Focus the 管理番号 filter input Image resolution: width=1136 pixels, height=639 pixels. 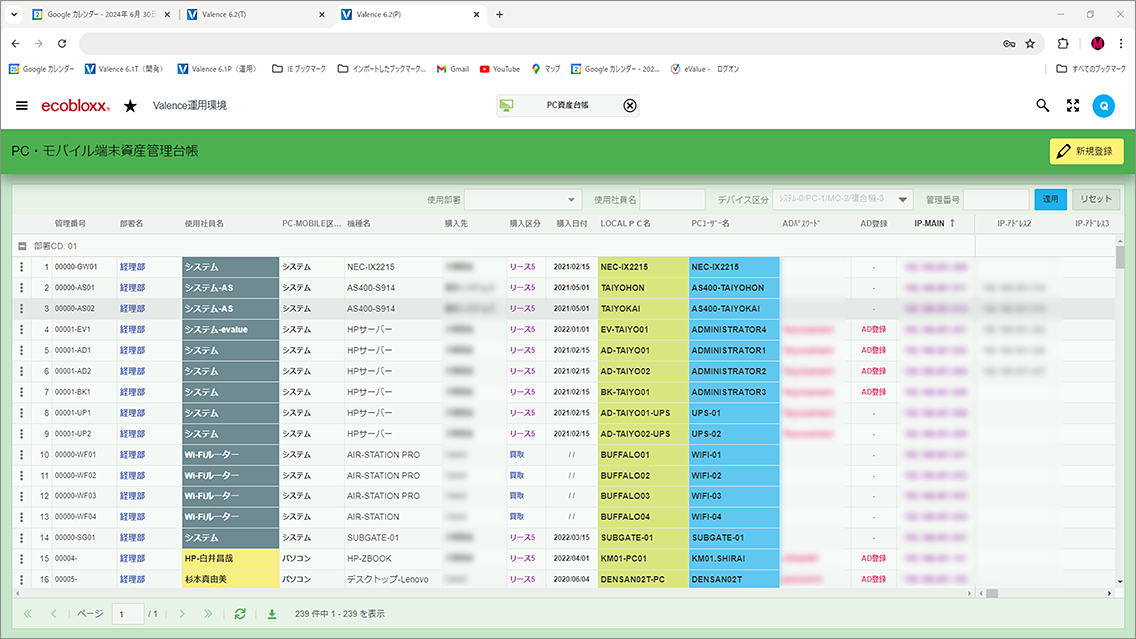(x=996, y=199)
